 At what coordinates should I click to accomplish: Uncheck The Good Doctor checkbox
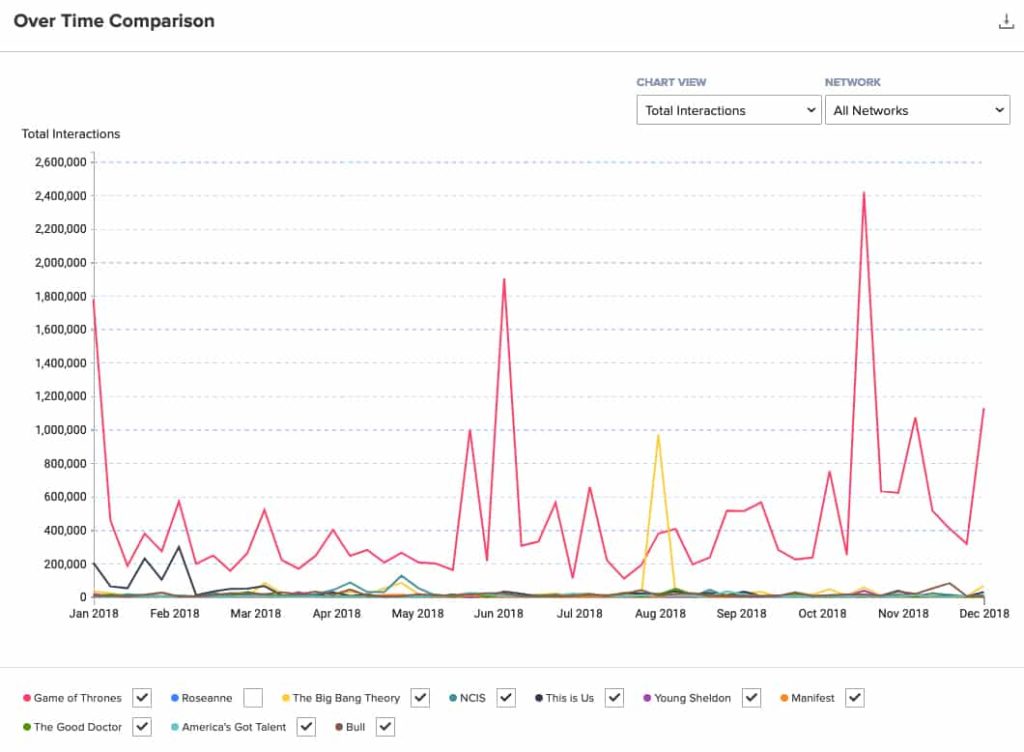(x=142, y=727)
